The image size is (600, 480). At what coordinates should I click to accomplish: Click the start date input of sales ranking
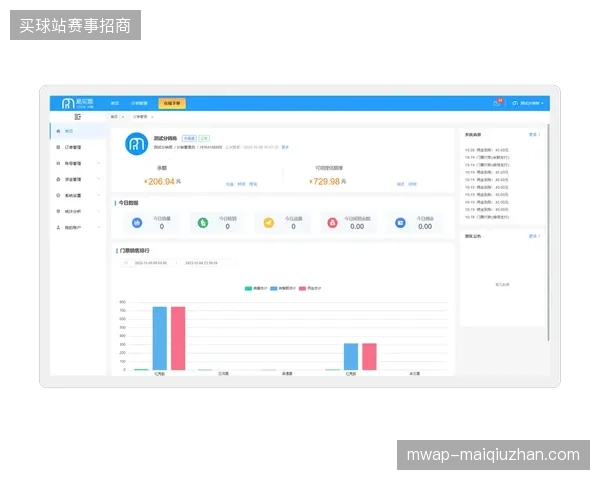coord(151,263)
